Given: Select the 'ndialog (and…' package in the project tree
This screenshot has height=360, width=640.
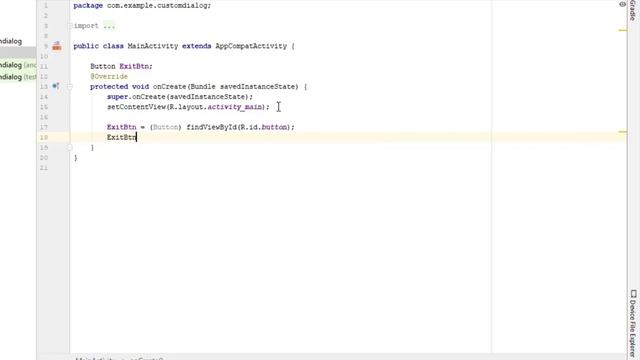Looking at the screenshot, I should [18, 65].
